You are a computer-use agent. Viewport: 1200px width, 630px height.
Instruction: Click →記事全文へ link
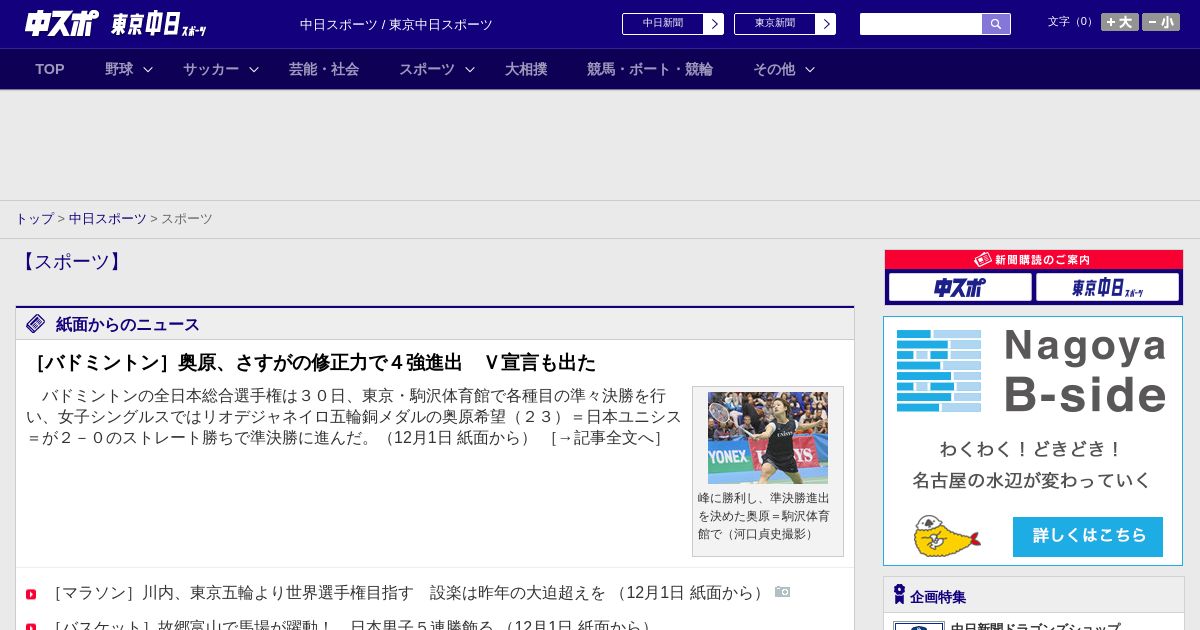[605, 438]
